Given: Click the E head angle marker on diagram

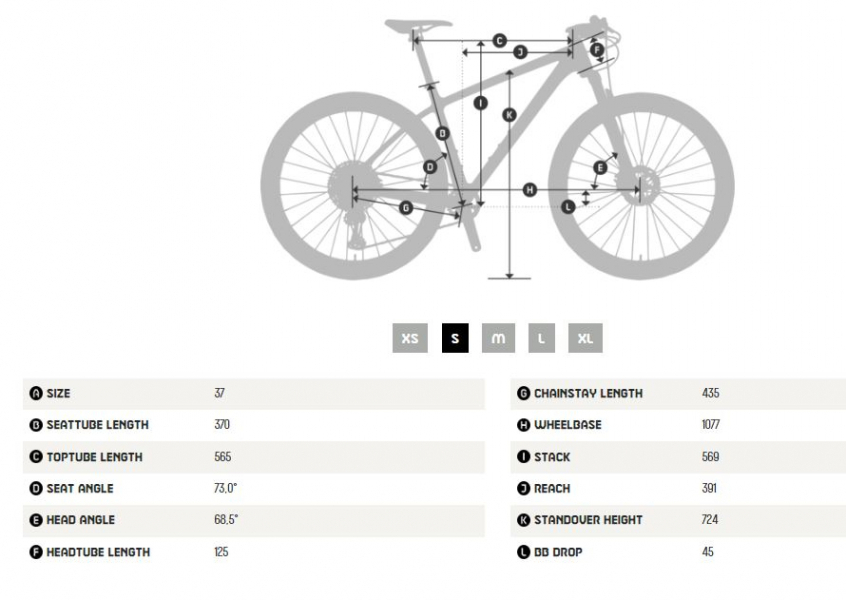Looking at the screenshot, I should [x=600, y=168].
